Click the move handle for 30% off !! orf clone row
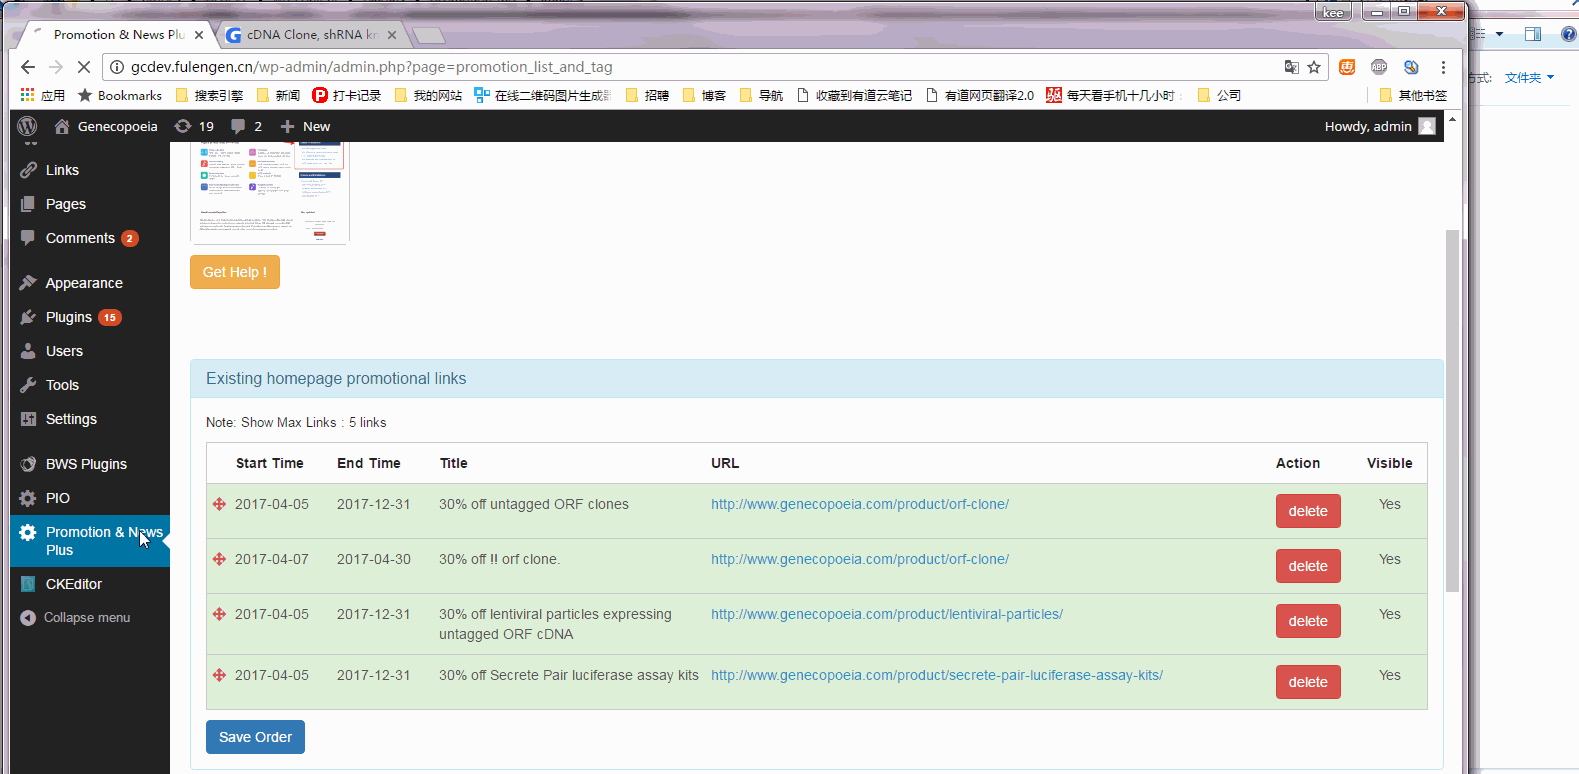Image resolution: width=1579 pixels, height=774 pixels. click(x=219, y=559)
